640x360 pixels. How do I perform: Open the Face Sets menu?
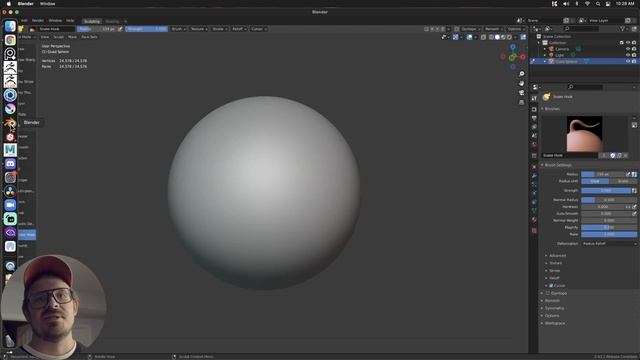pyautogui.click(x=89, y=37)
